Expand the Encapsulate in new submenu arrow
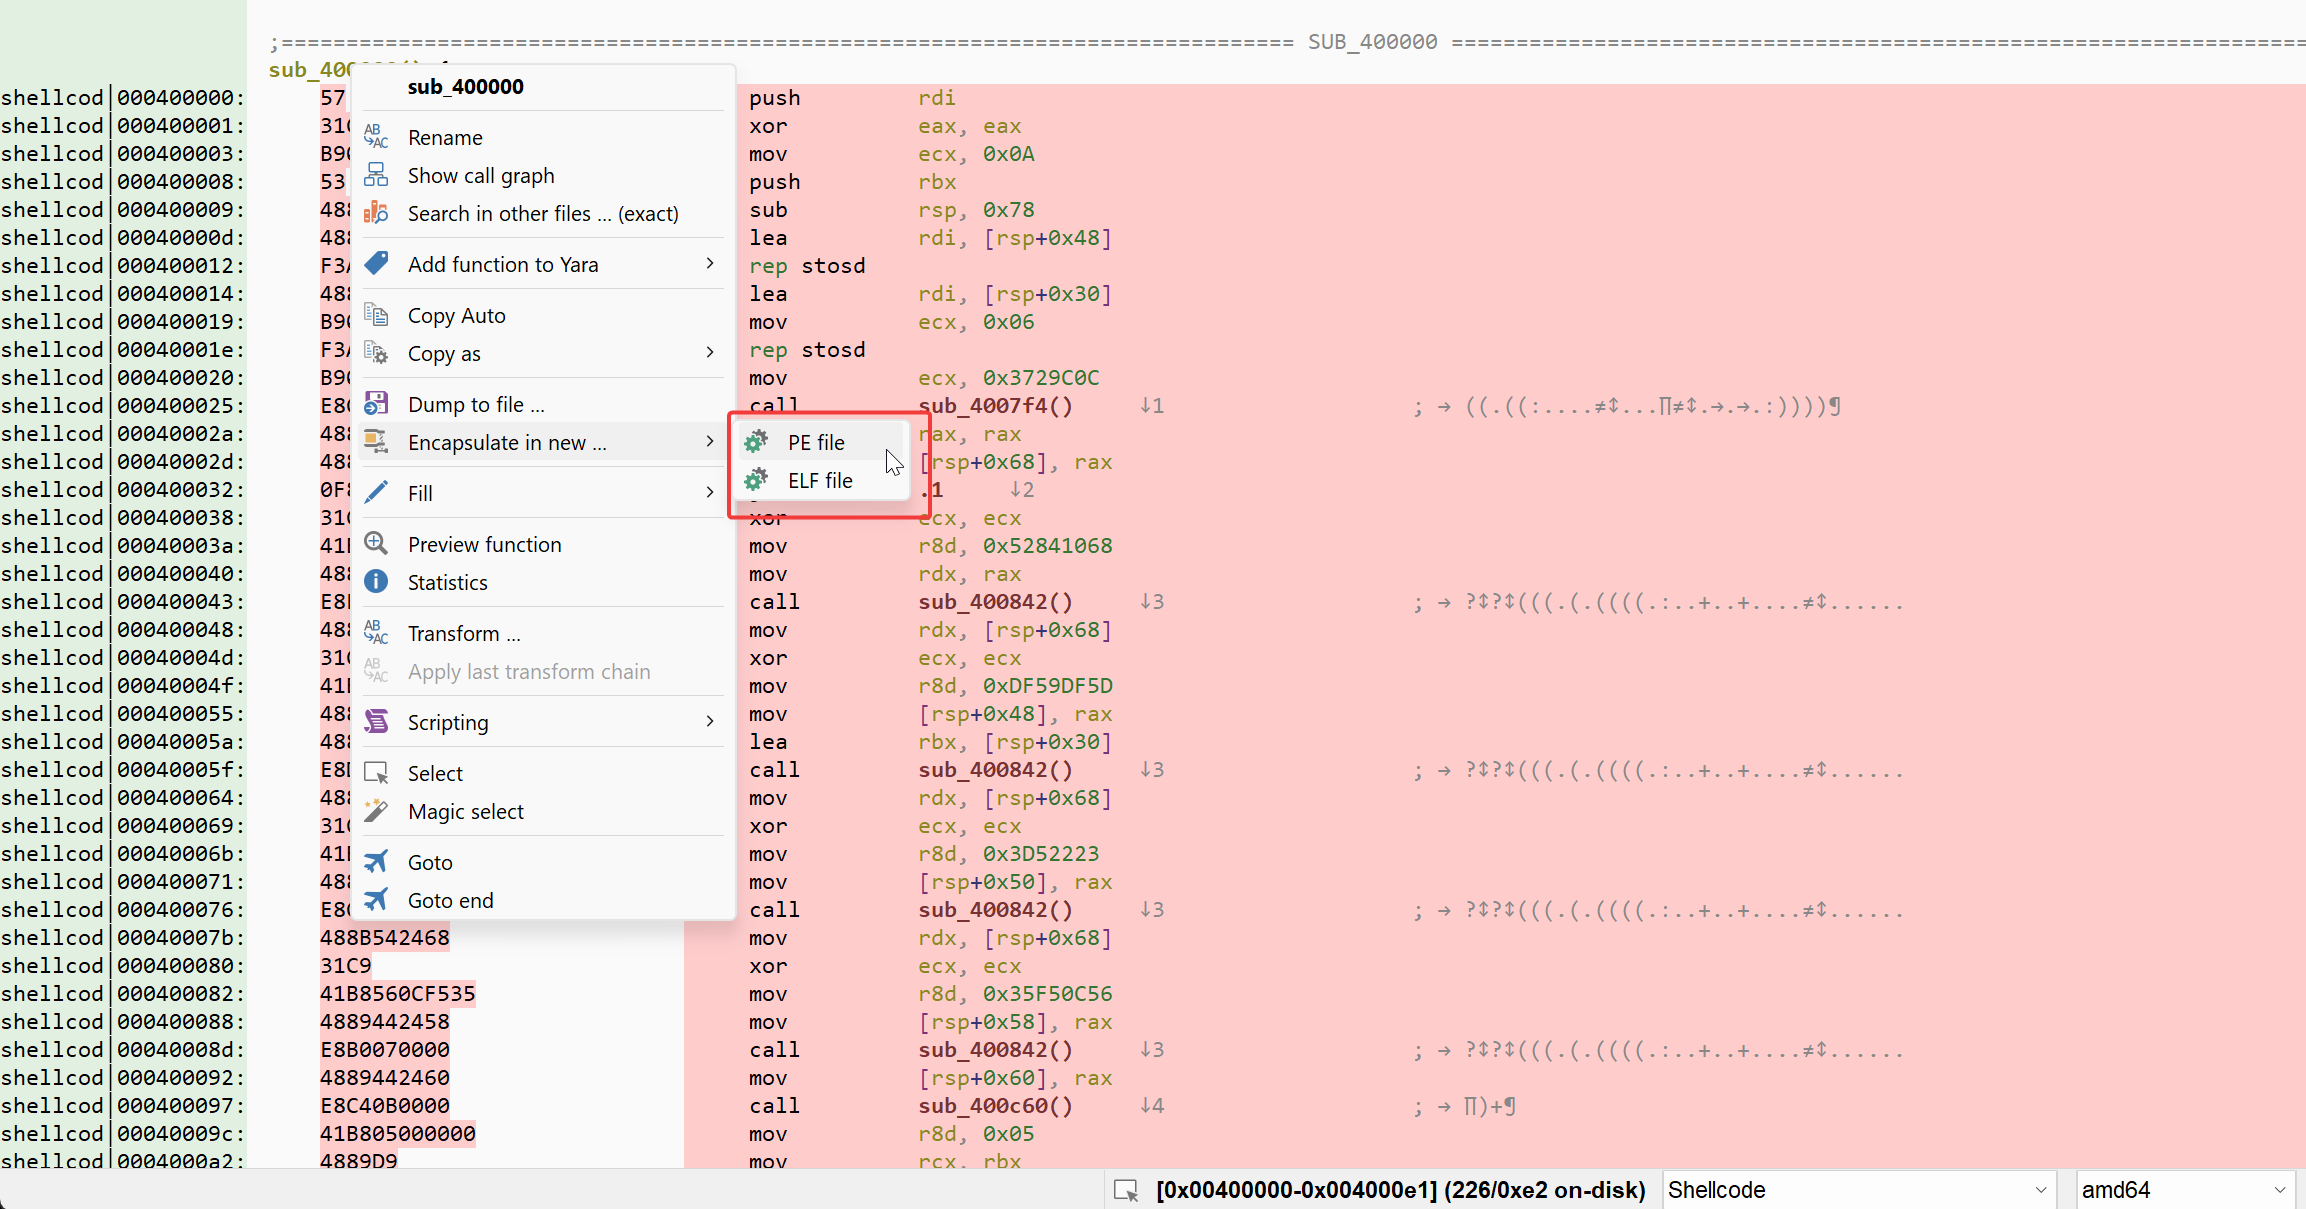Image resolution: width=2306 pixels, height=1209 pixels. 710,442
